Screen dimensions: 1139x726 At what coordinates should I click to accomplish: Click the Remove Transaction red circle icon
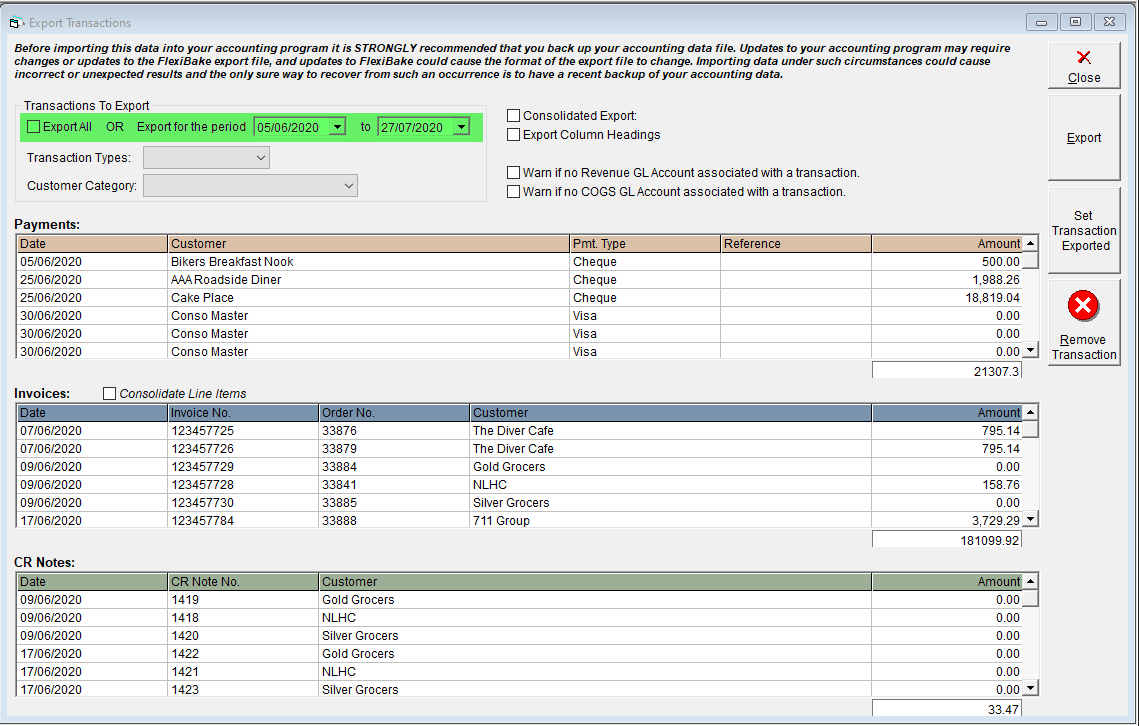coord(1083,306)
